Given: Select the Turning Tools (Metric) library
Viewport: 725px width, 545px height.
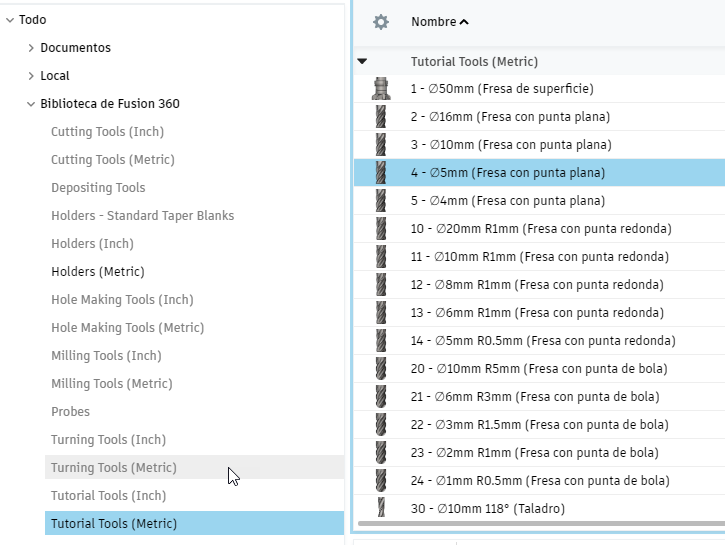Looking at the screenshot, I should coord(114,468).
